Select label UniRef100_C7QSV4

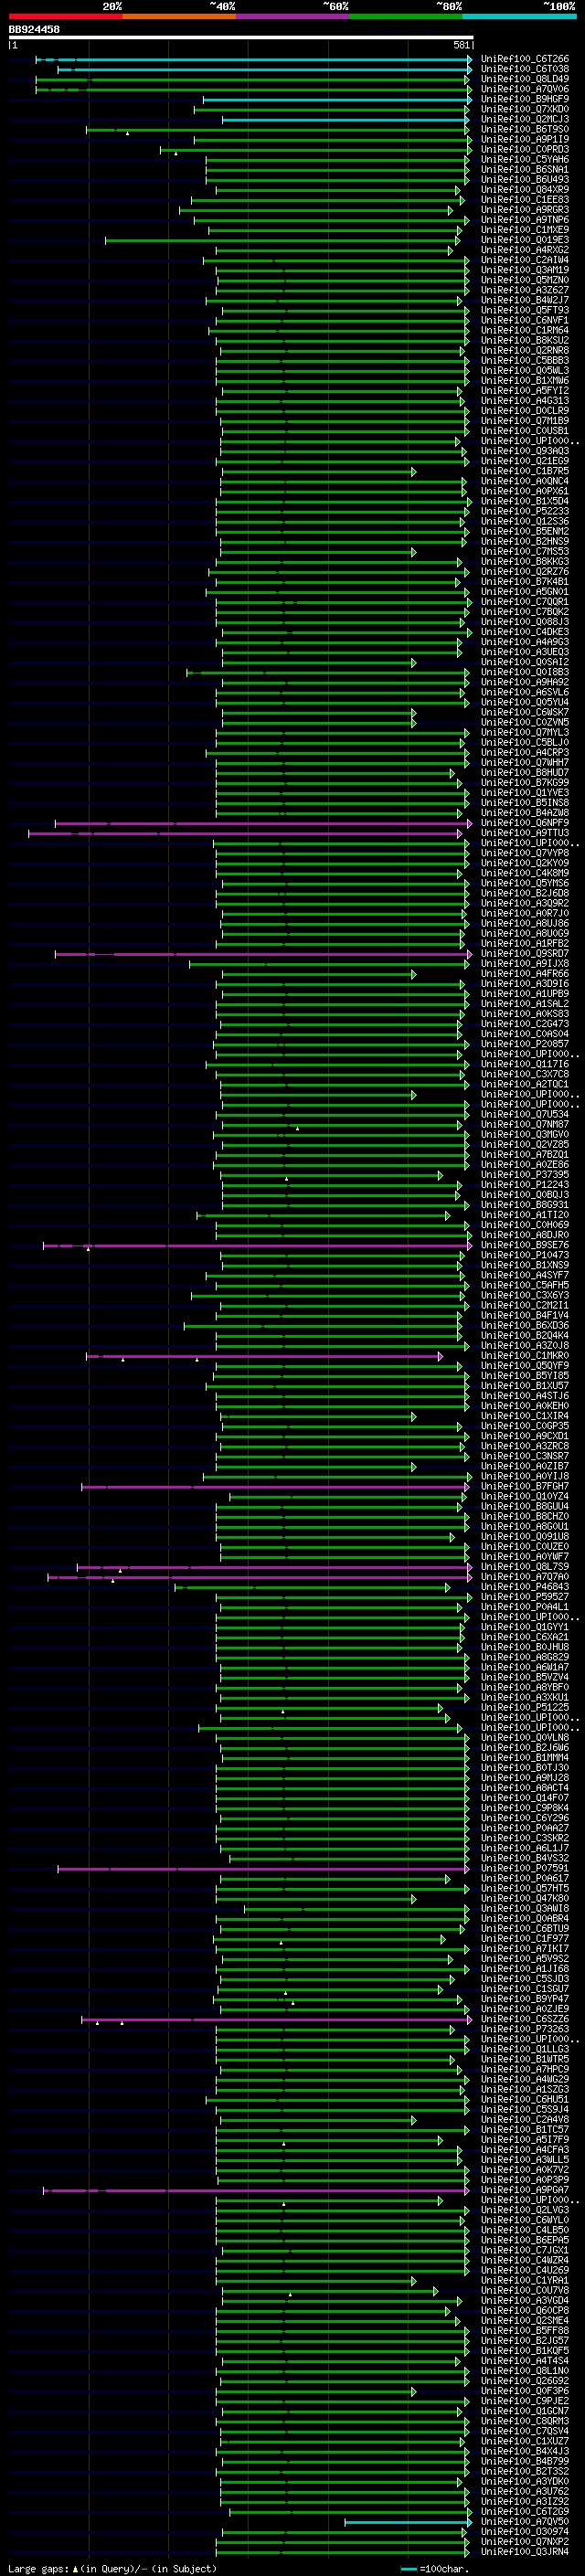pyautogui.click(x=524, y=2431)
